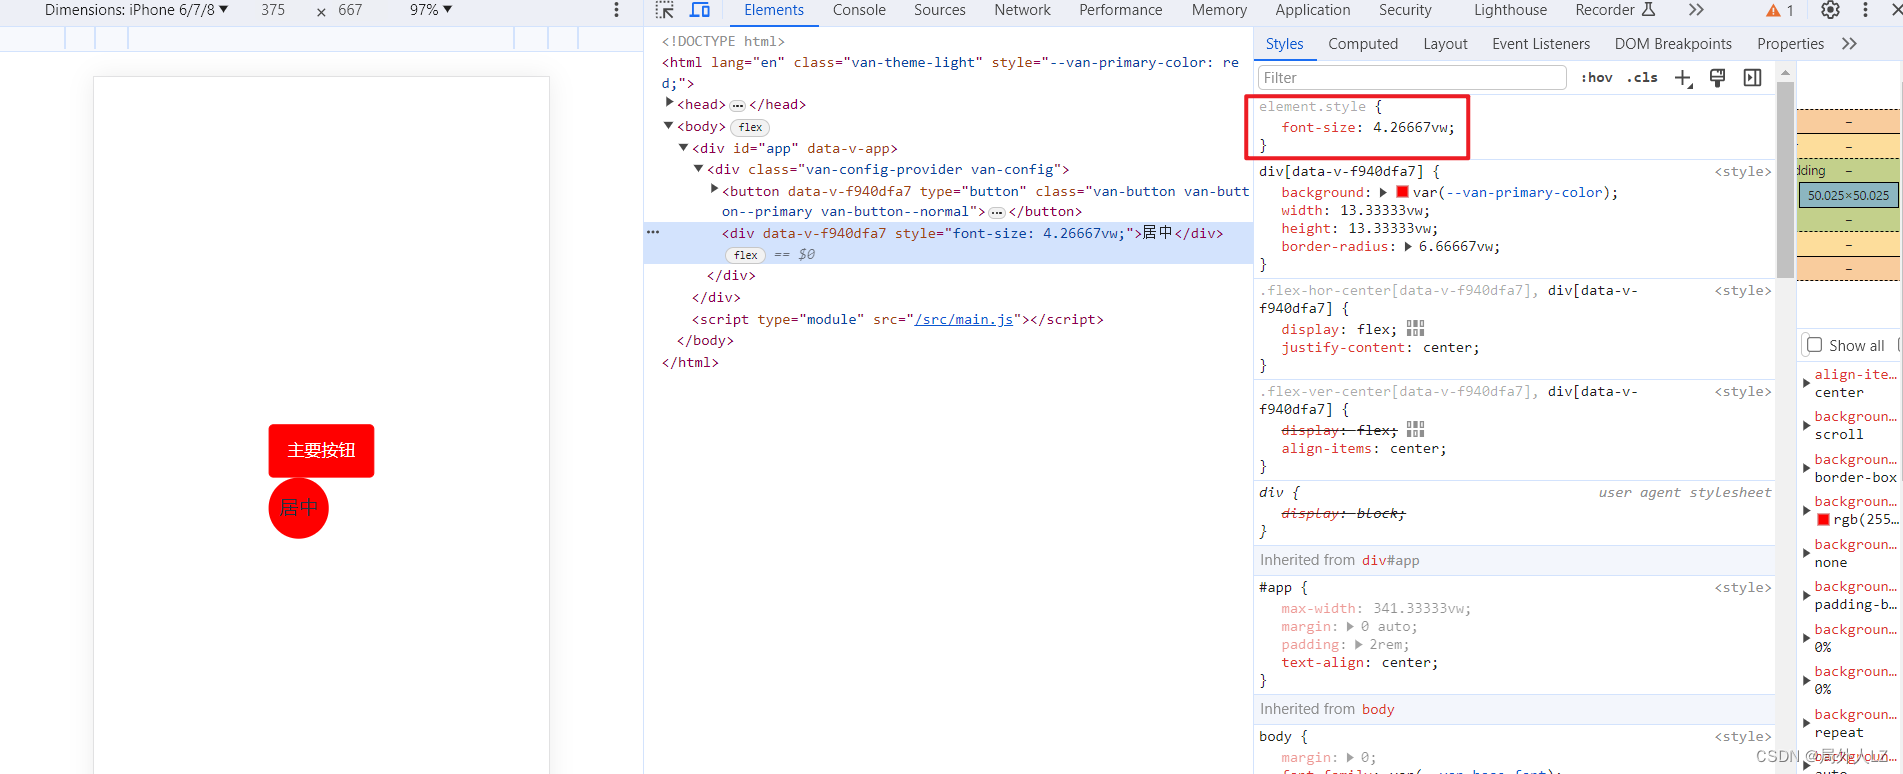Click the warning issues counter icon
The width and height of the screenshot is (1903, 774).
(x=1780, y=10)
